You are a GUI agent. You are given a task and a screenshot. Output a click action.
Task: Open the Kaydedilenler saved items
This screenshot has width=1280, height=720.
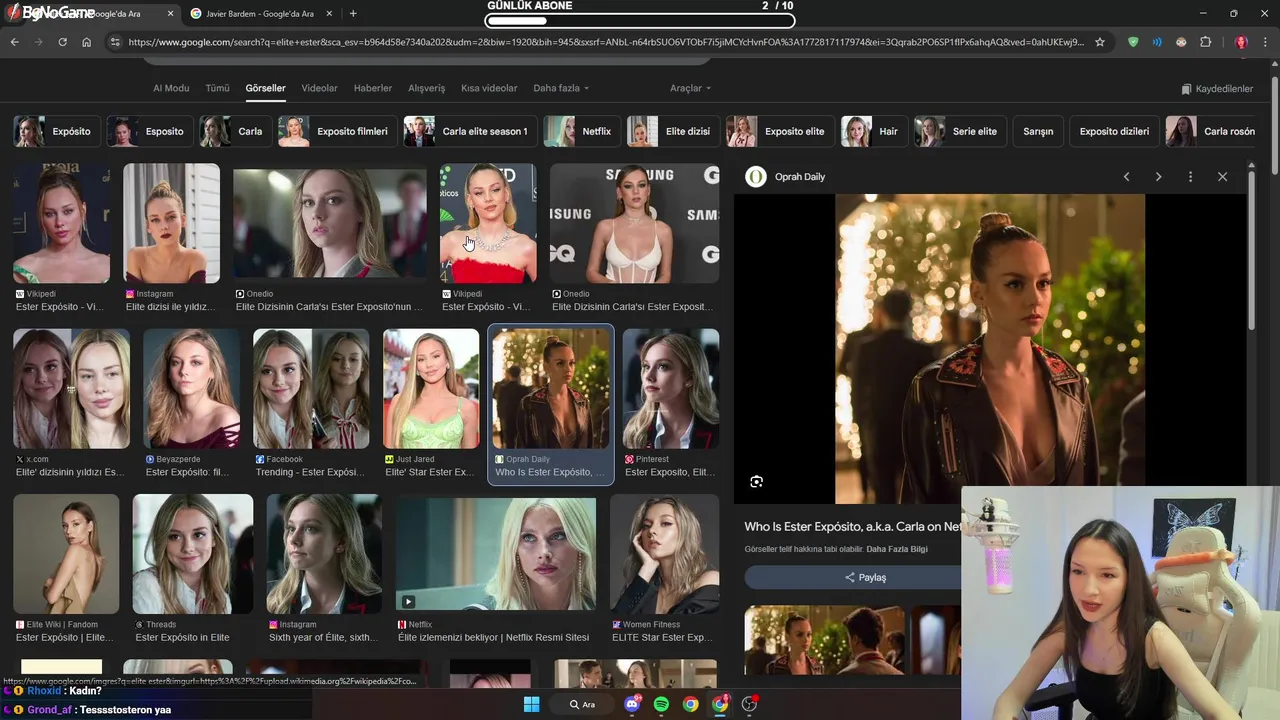click(x=1217, y=89)
